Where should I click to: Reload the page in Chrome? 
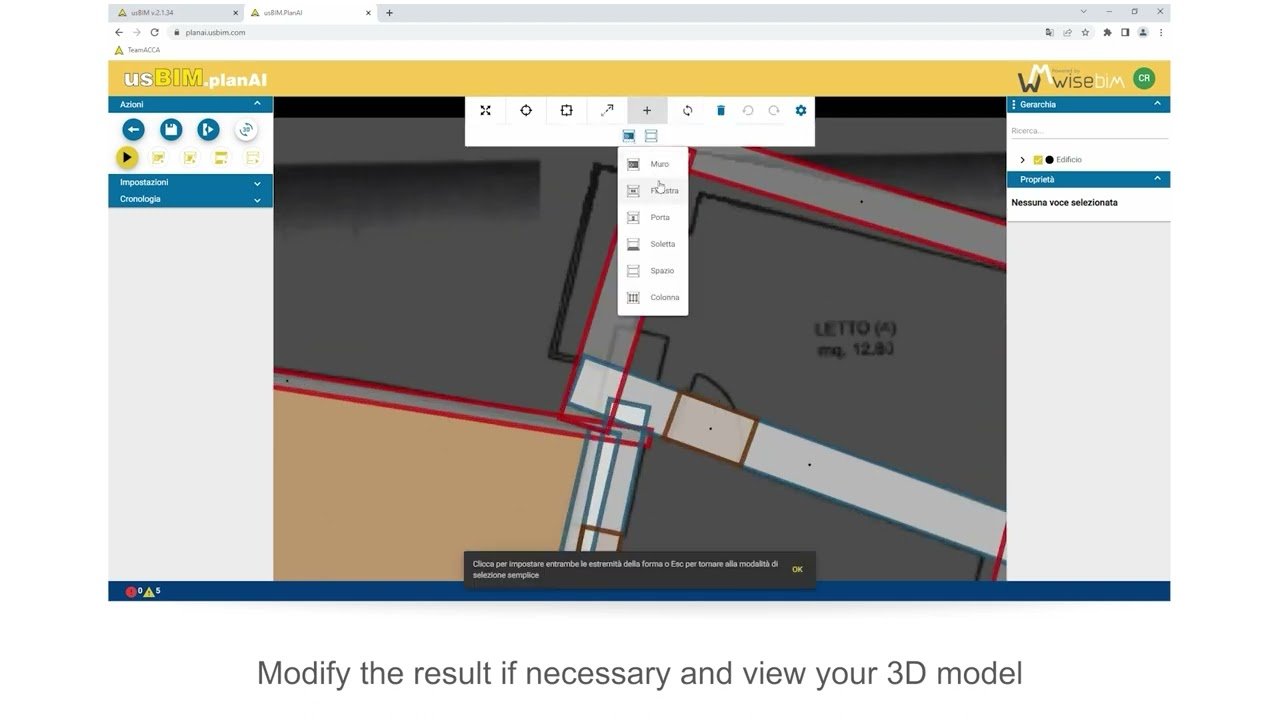pyautogui.click(x=154, y=32)
